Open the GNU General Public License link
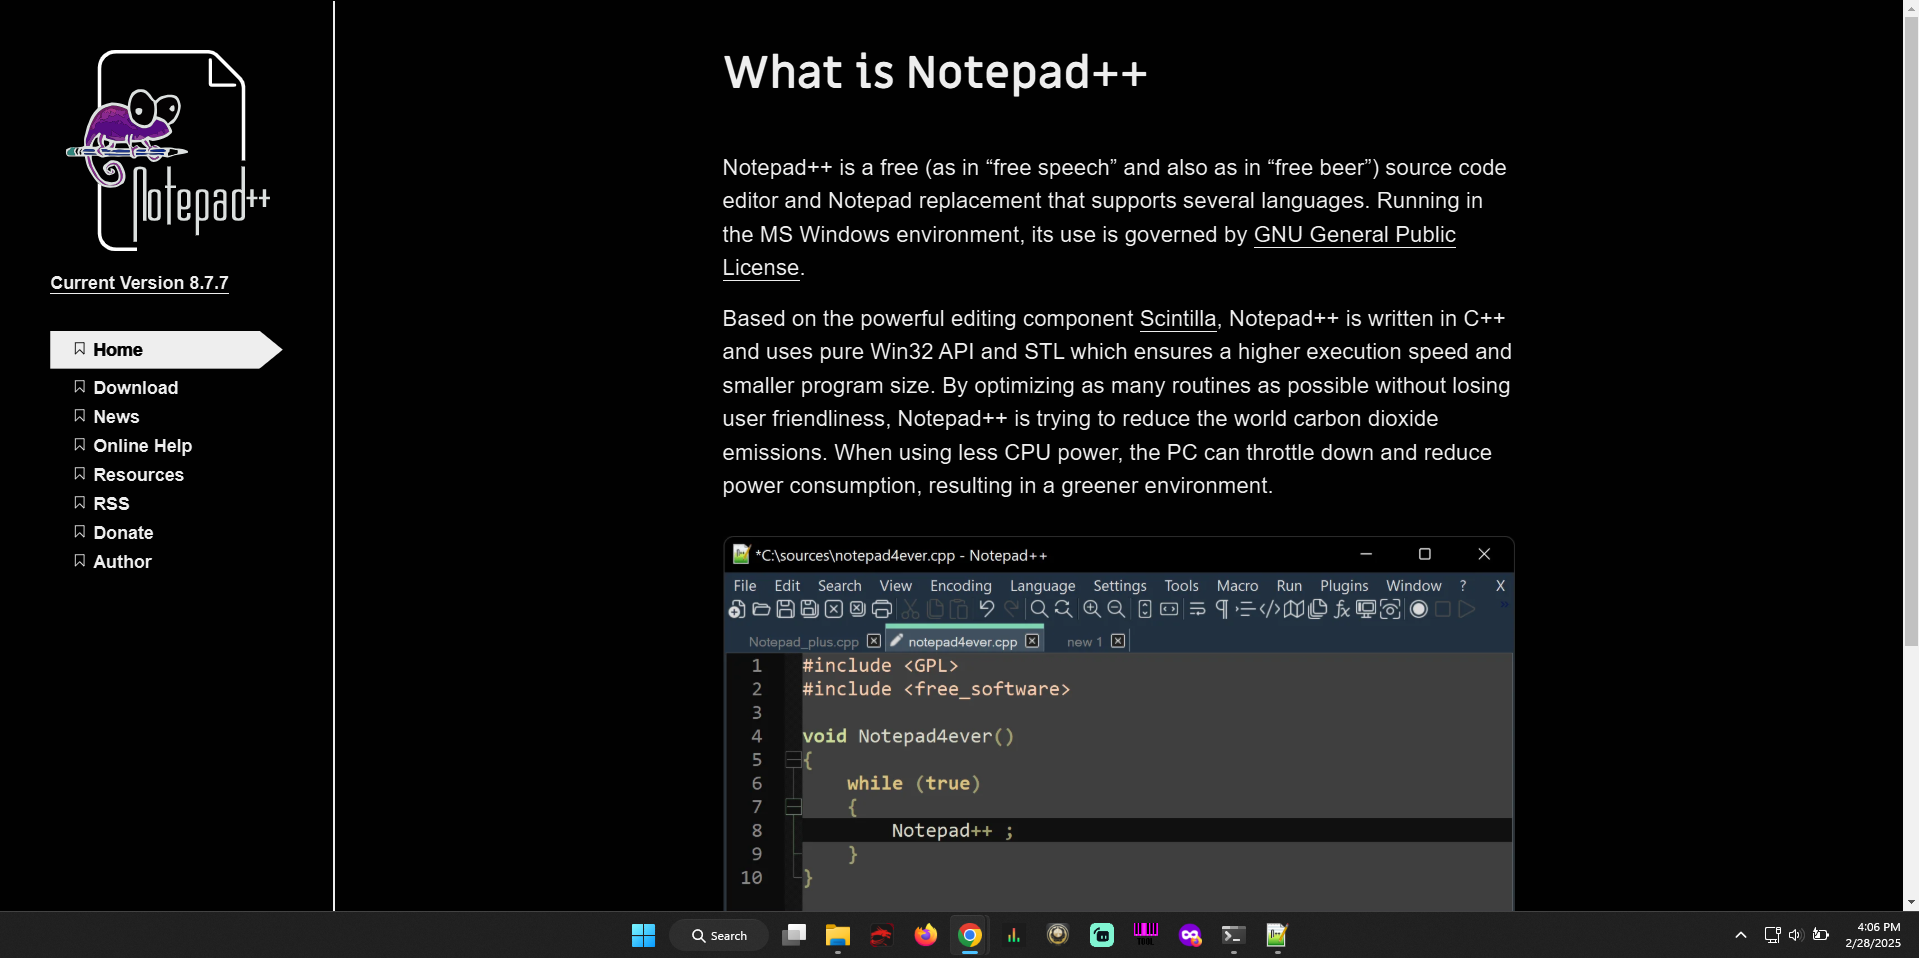This screenshot has height=958, width=1919. (1354, 235)
